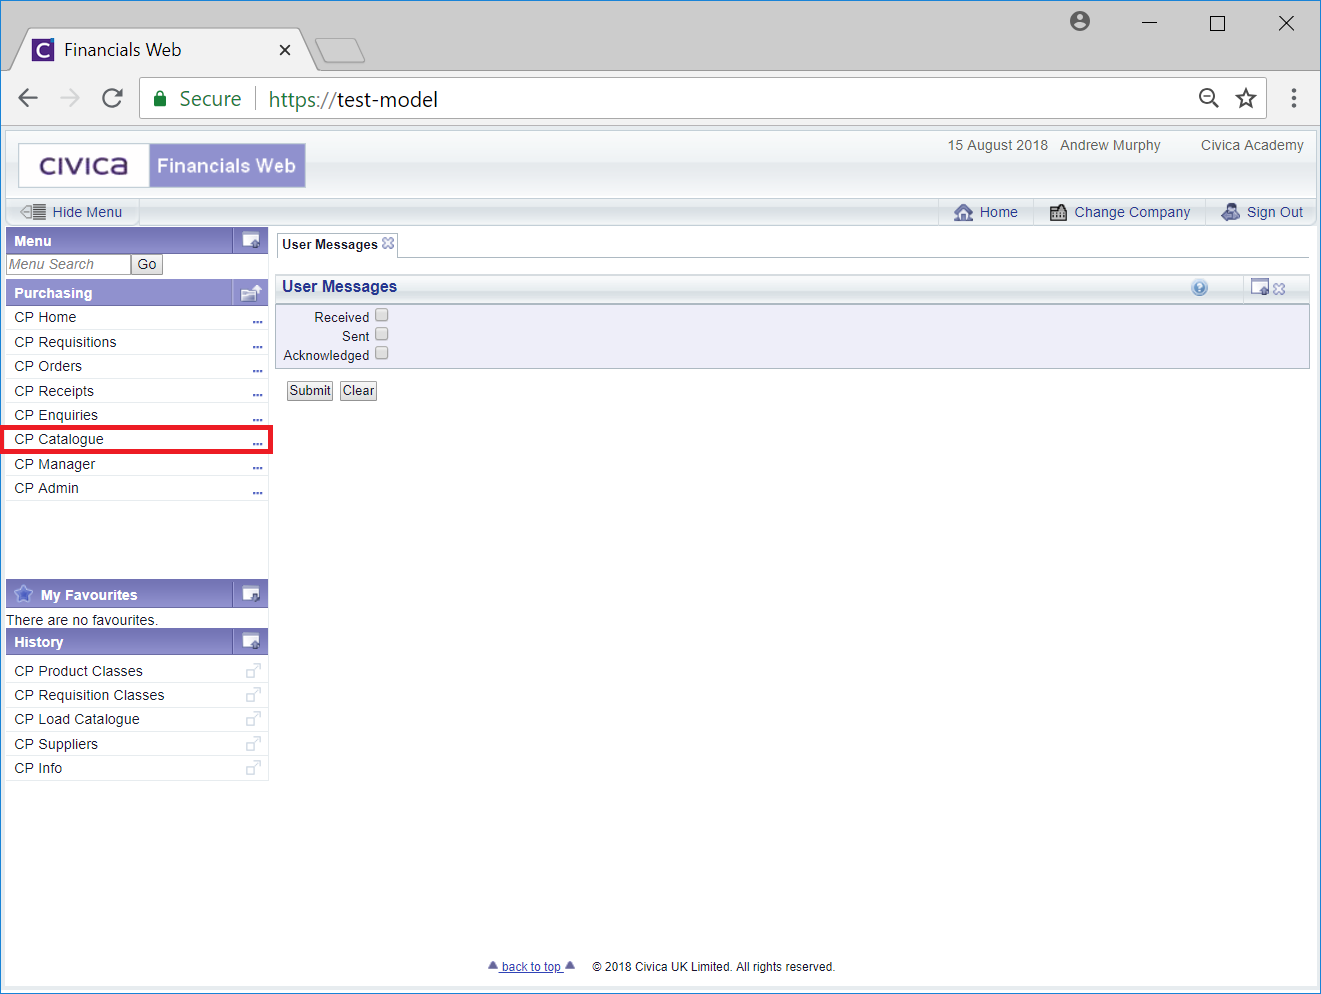The width and height of the screenshot is (1321, 994).
Task: Click the Hide Menu link text
Action: tap(87, 212)
